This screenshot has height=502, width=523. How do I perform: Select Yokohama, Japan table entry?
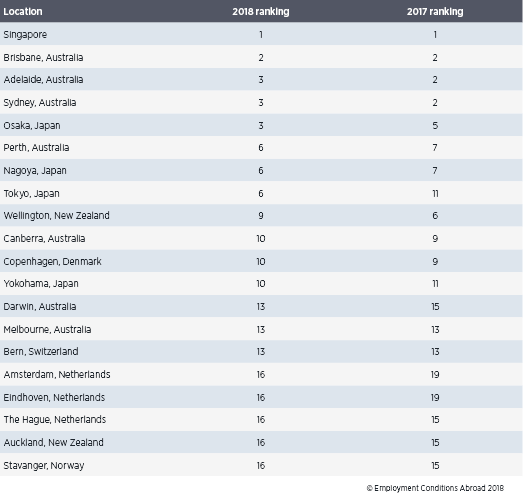41,284
